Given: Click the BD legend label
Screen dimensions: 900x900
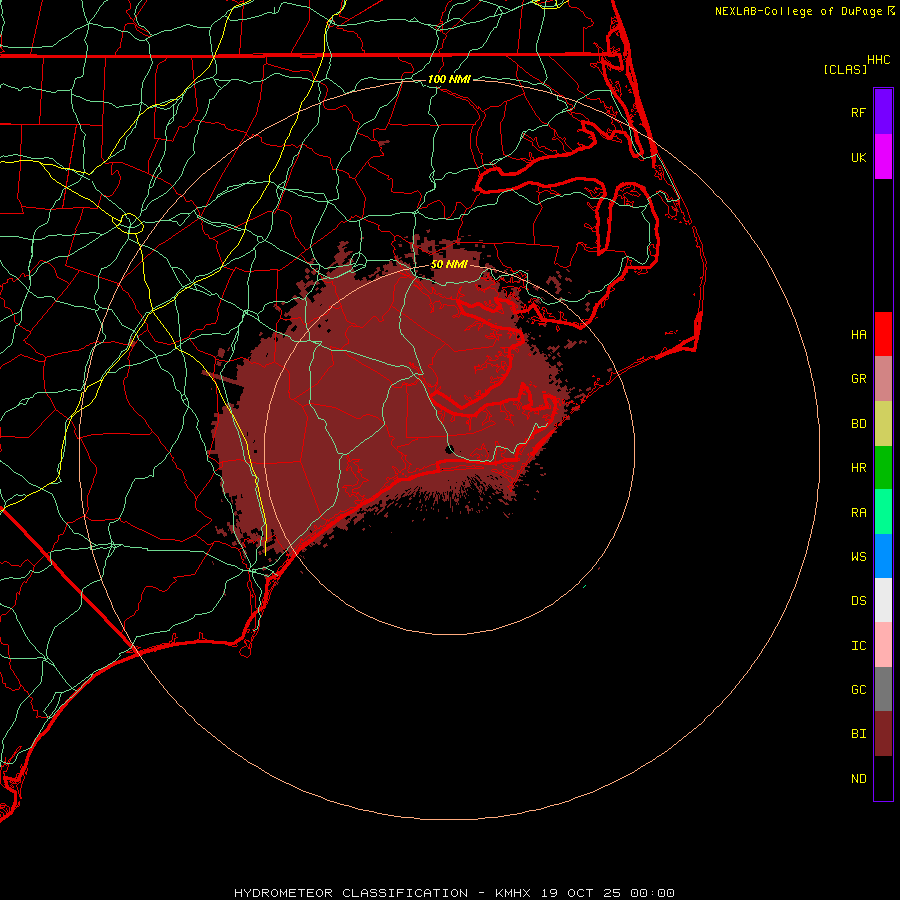Looking at the screenshot, I should click(x=858, y=424).
